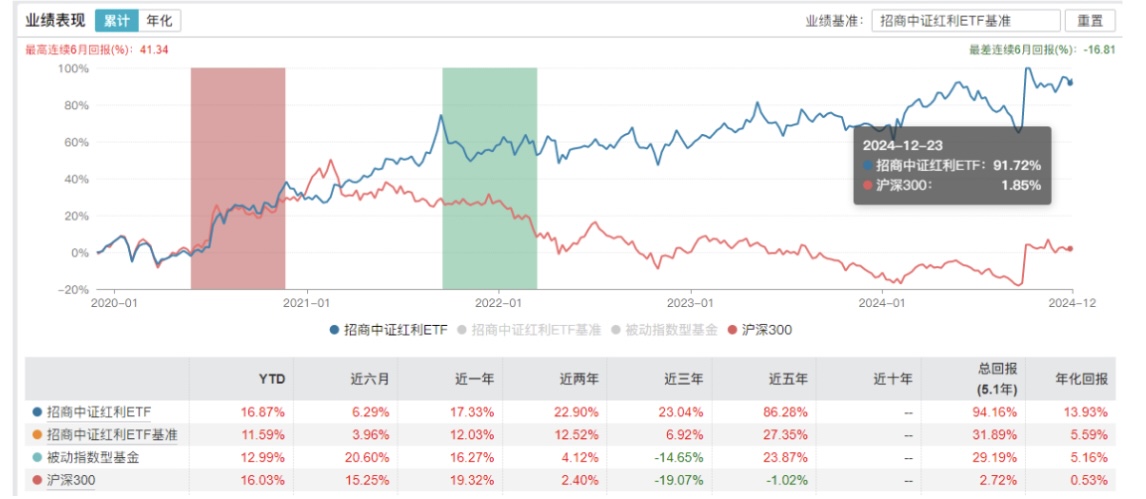Click the YTD column header
This screenshot has height=499, width=1146.
(x=272, y=379)
